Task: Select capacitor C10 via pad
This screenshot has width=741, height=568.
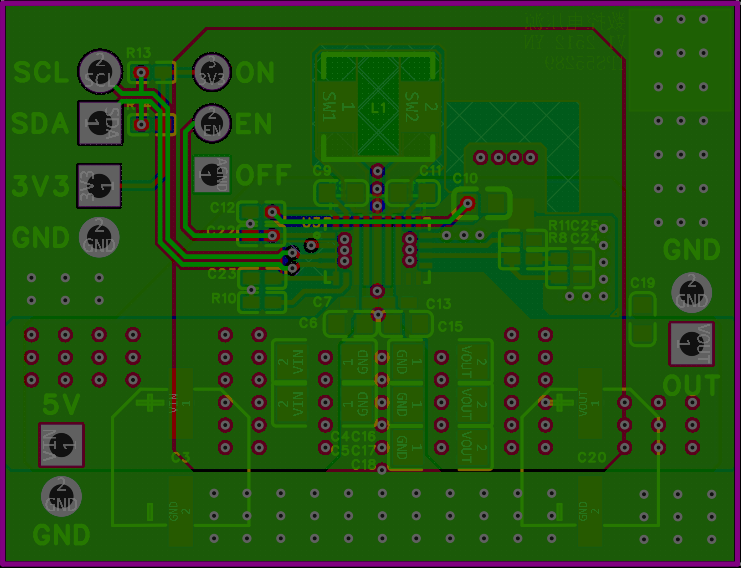Action: click(467, 203)
